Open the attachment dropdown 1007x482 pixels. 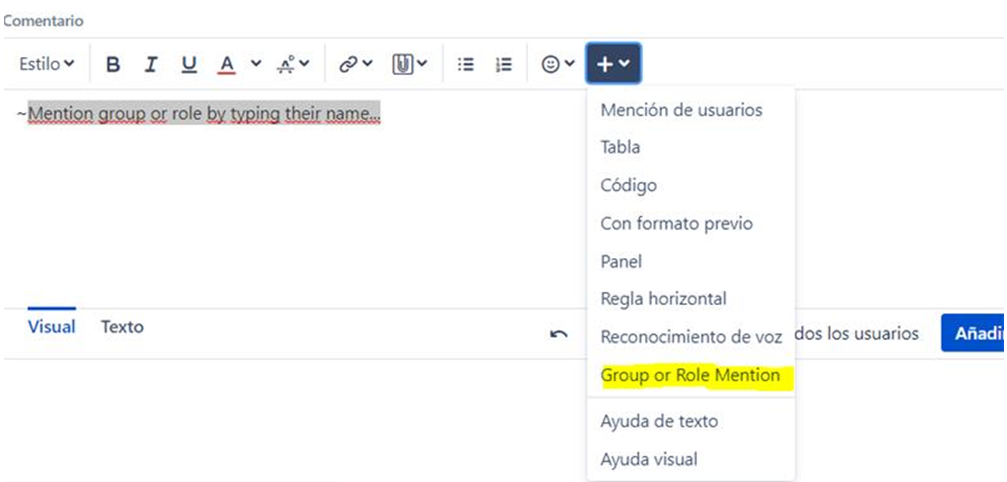[409, 64]
